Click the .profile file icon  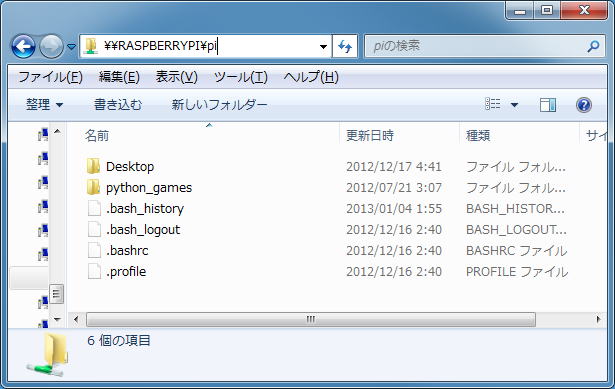click(94, 271)
